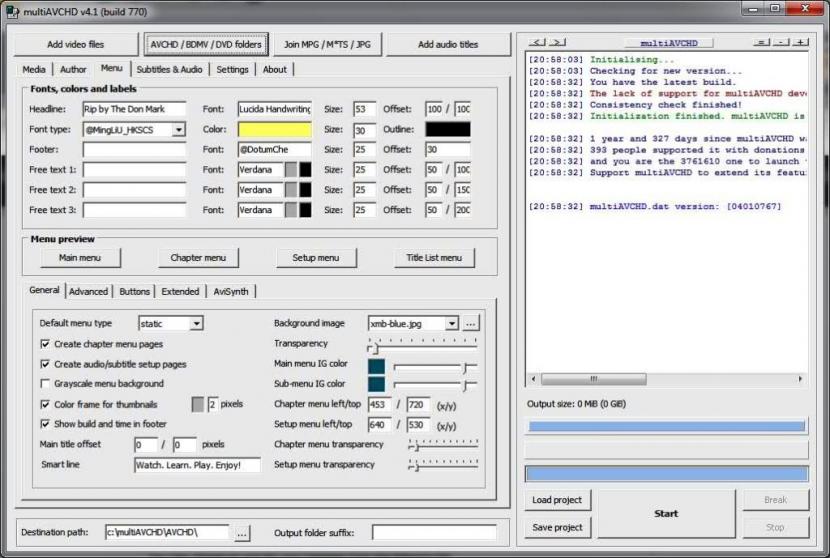Open background image browse ellipsis button
Viewport: 830px width, 558px height.
(471, 324)
